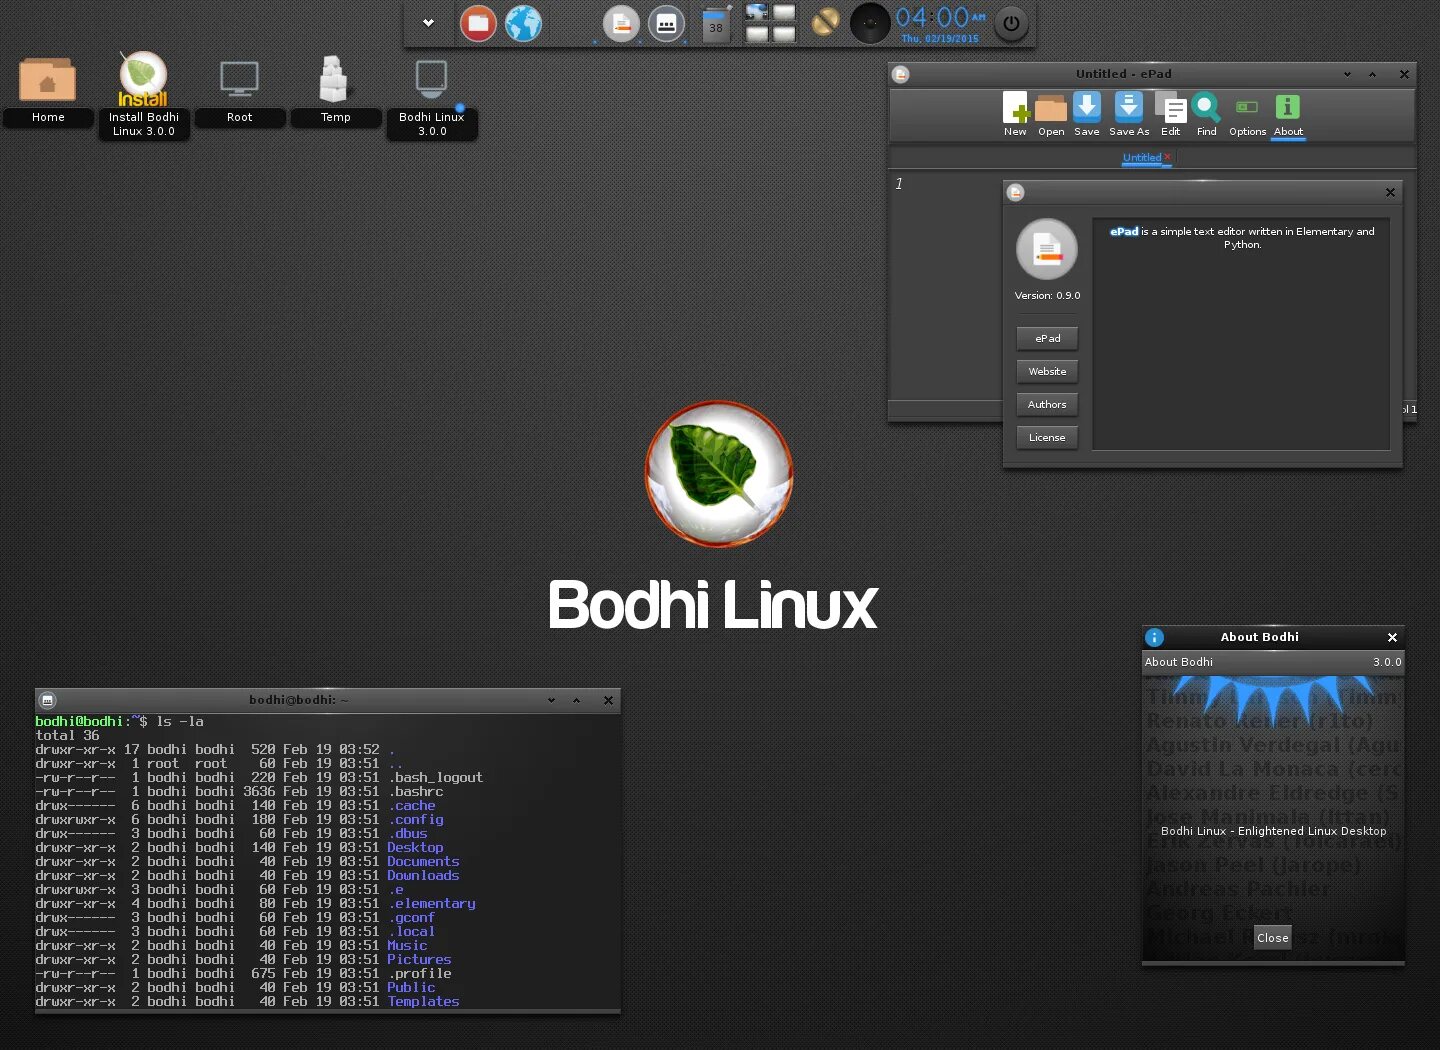Click the .bashrc entry in terminal listing
This screenshot has width=1440, height=1050.
tap(415, 791)
